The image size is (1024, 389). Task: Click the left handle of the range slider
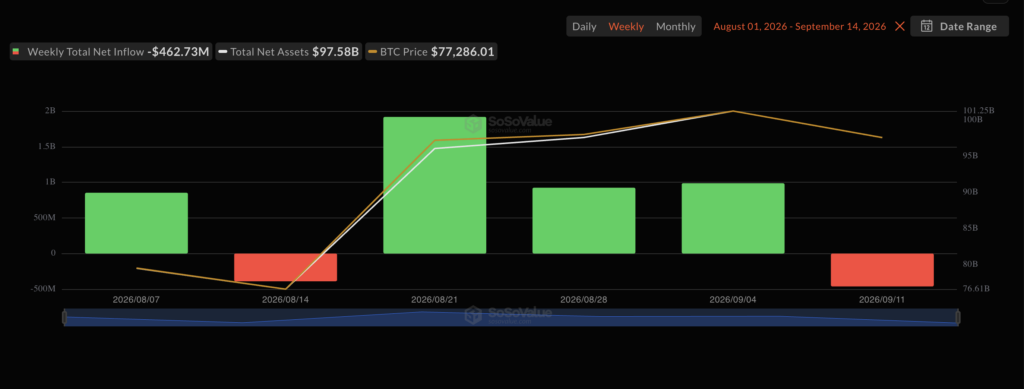[x=65, y=318]
